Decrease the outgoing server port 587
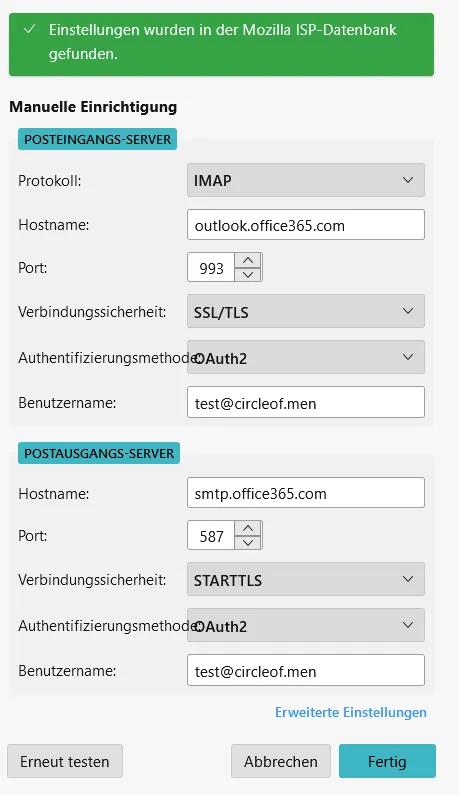Screen dimensions: 459x795 tap(248, 543)
